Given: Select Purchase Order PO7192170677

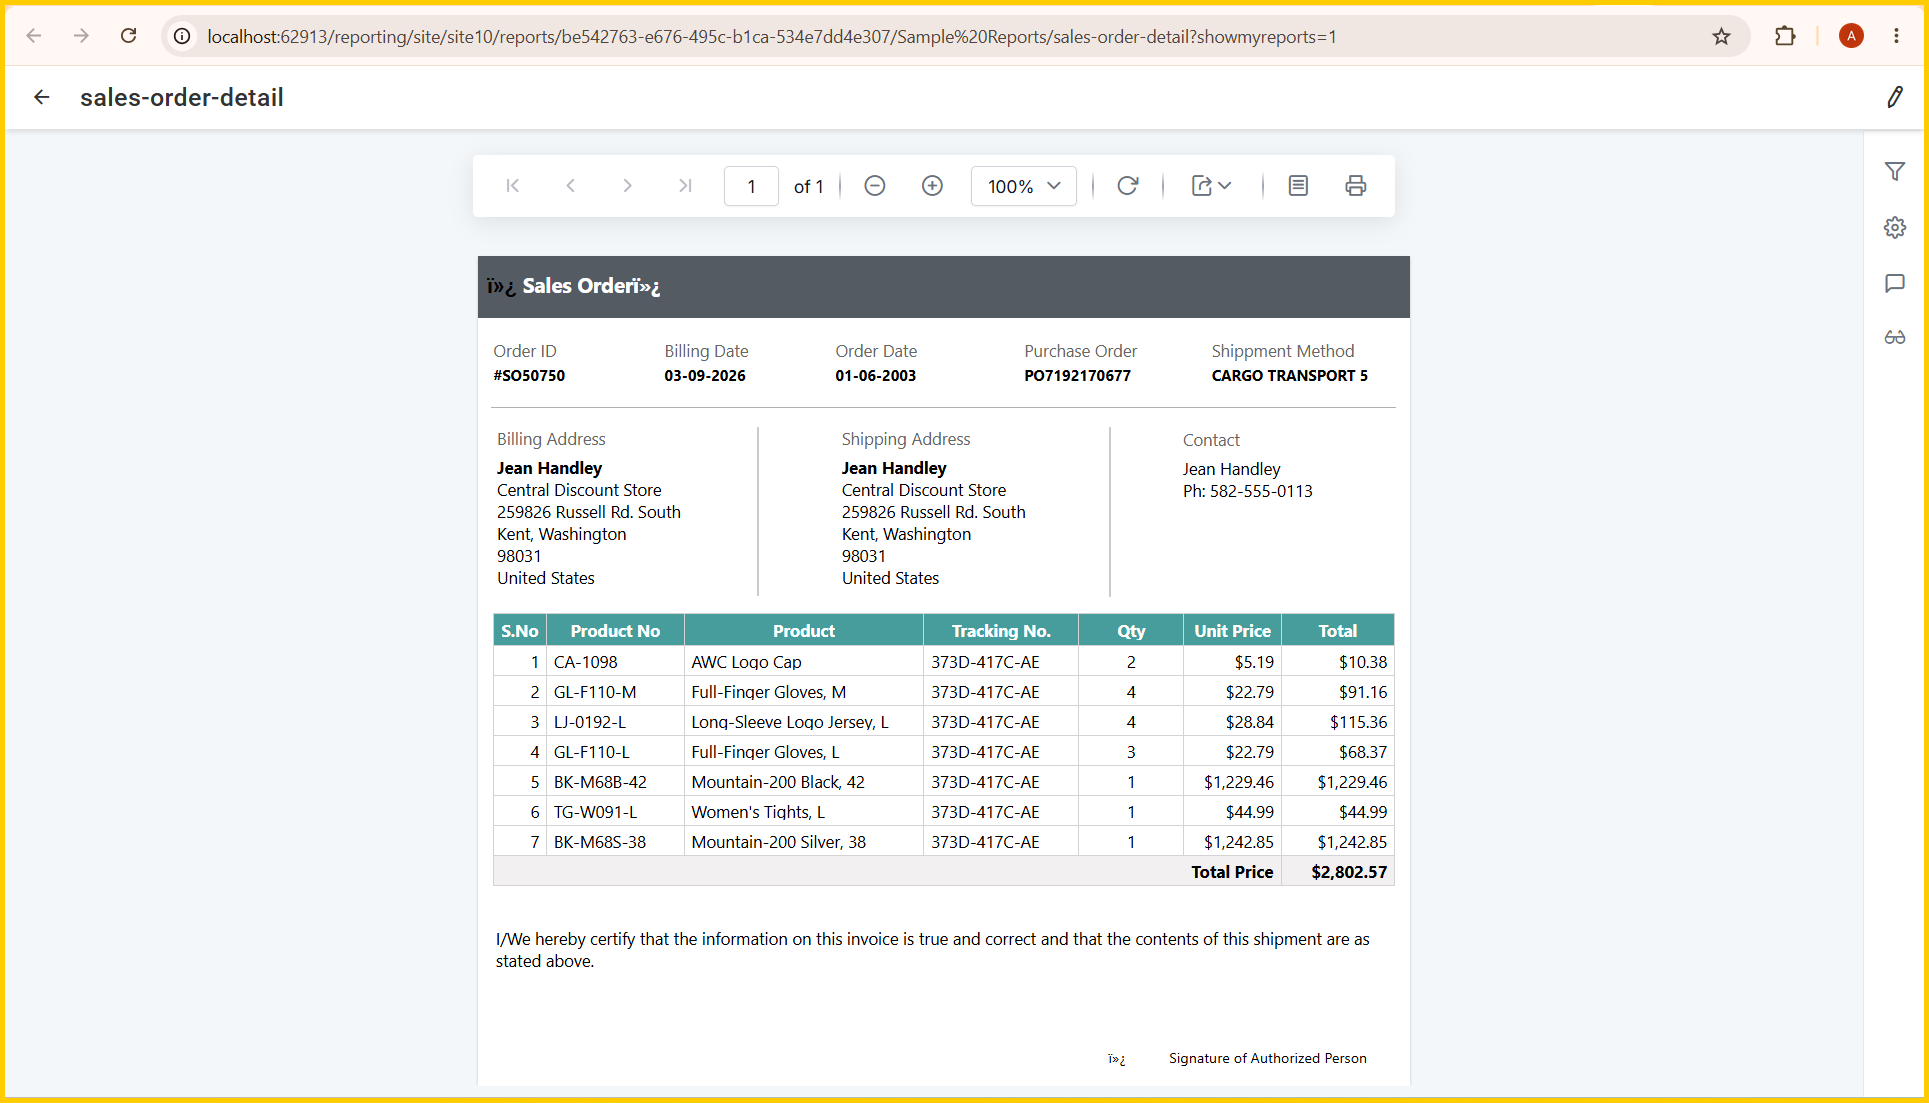Looking at the screenshot, I should [x=1077, y=376].
